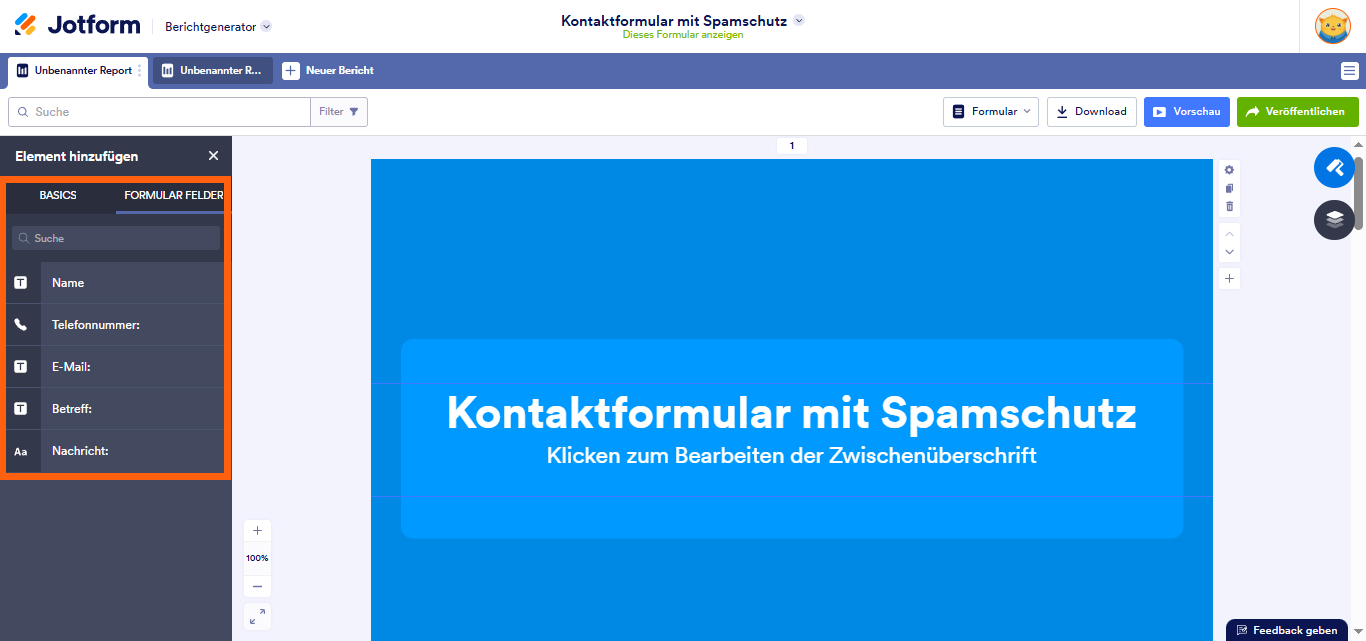Zoom in using the plus control
Viewport: 1366px width, 641px height.
(x=257, y=530)
